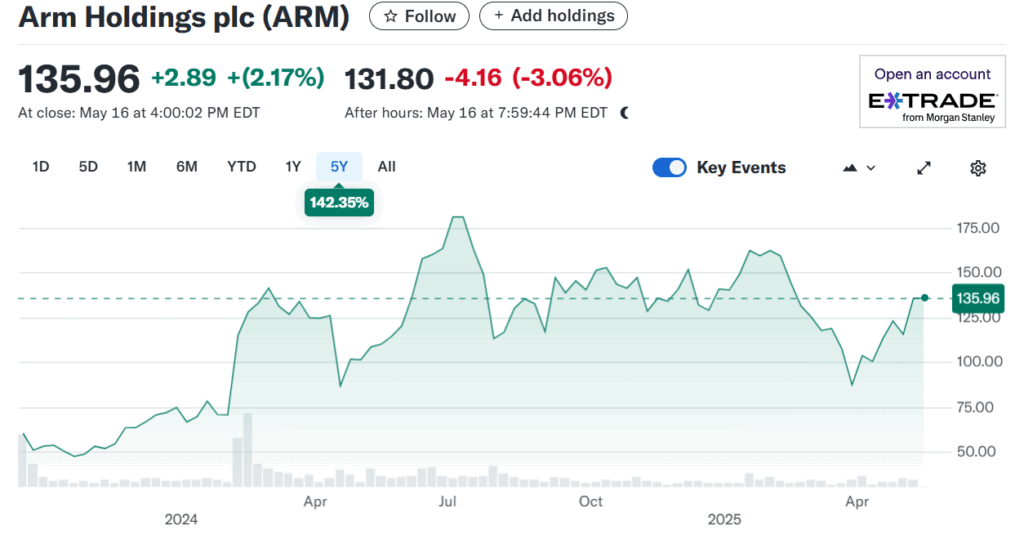Click the 175.00 axis label
This screenshot has height=535, width=1024.
(x=978, y=228)
